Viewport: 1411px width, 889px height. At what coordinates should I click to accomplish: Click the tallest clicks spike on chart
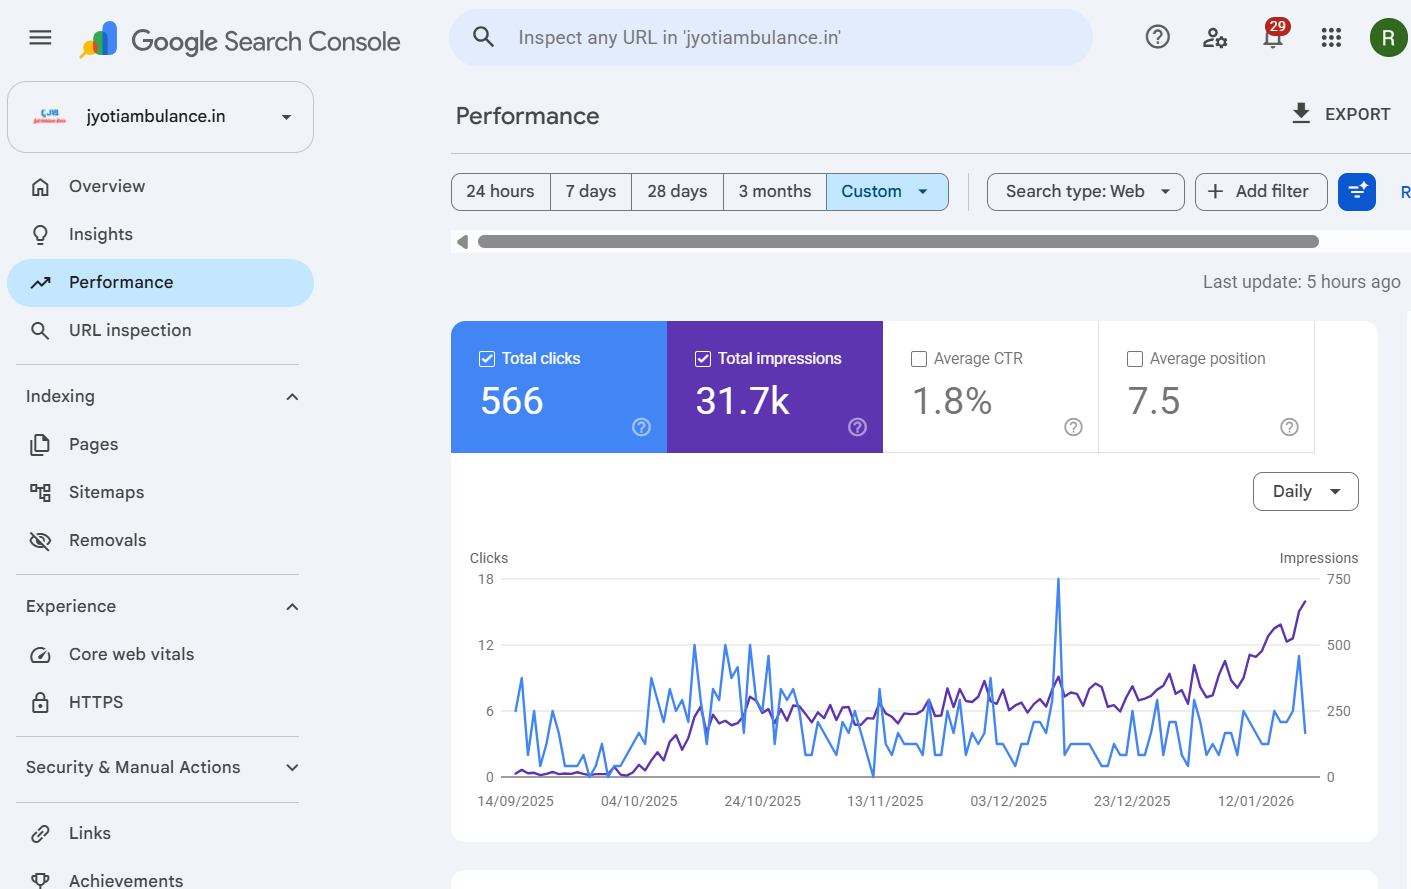1058,581
